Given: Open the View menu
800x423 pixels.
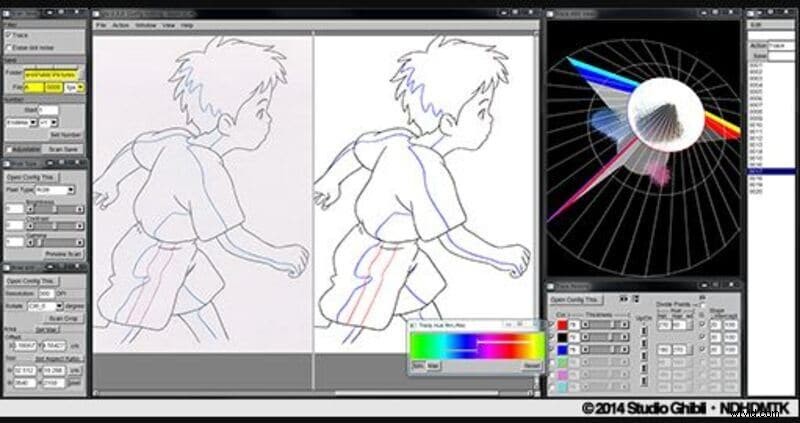Looking at the screenshot, I should [168, 25].
